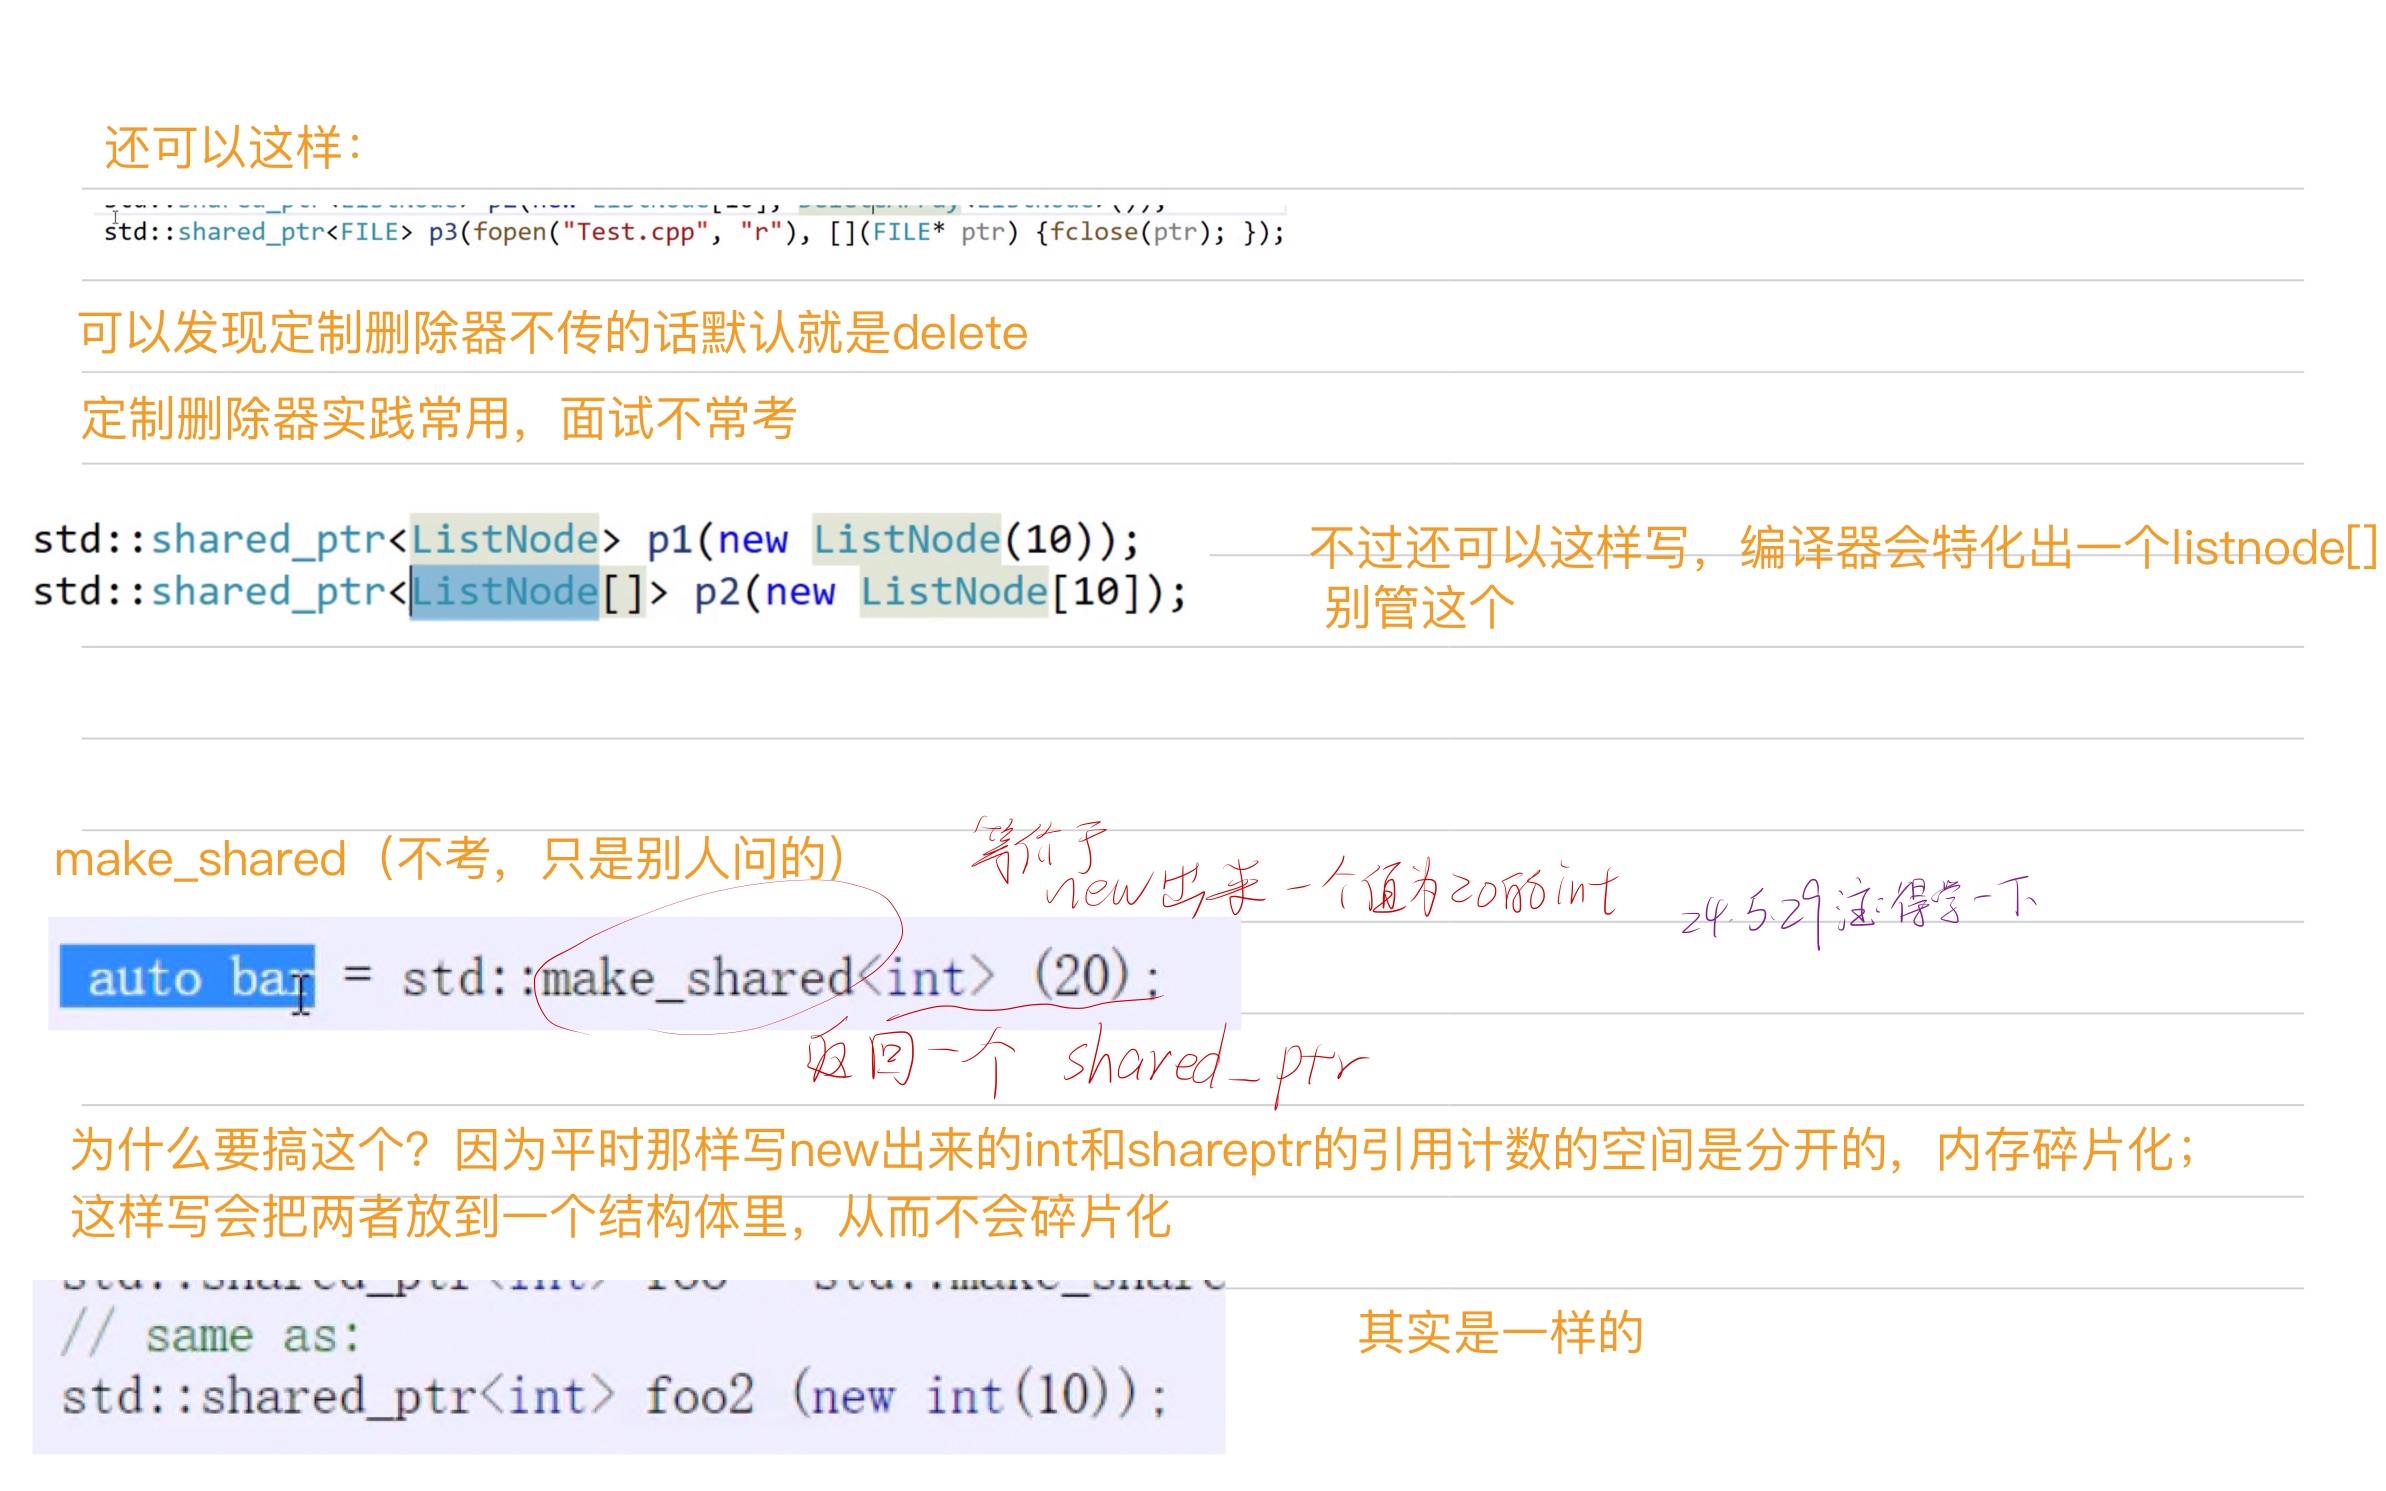Click the p1(new ListNode(10)) code line
2386x1491 pixels.
(585, 540)
